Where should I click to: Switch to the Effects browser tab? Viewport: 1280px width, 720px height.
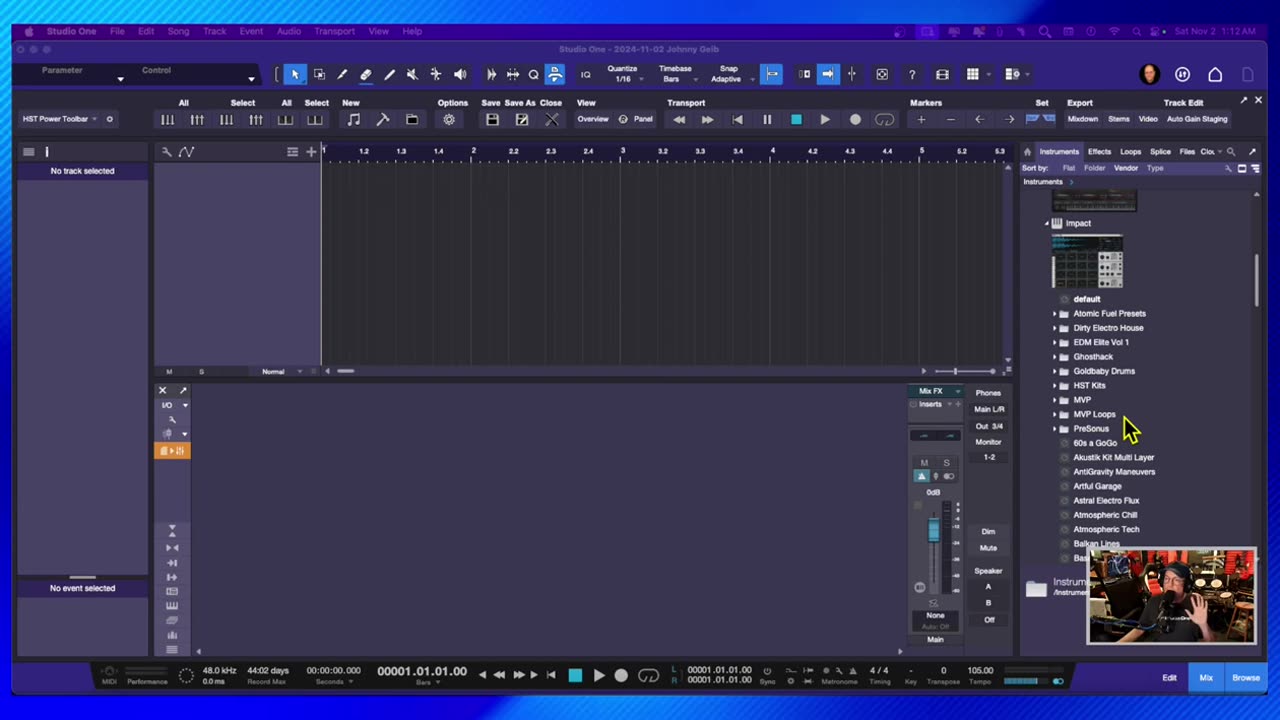click(x=1099, y=152)
